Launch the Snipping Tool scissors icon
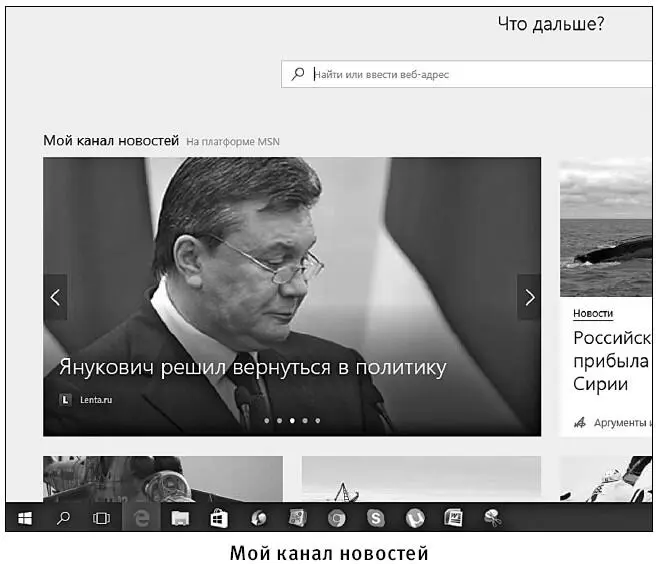The height and width of the screenshot is (564, 658). point(492,518)
